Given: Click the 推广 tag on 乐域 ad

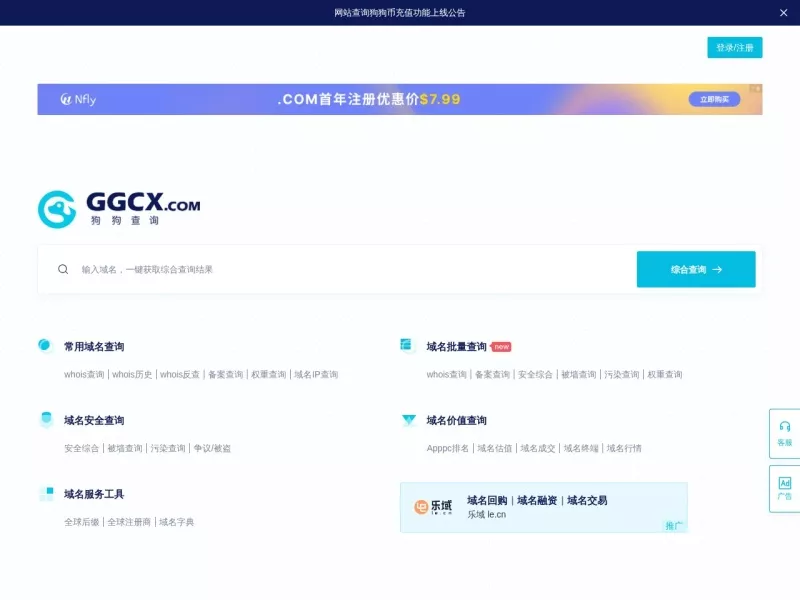Looking at the screenshot, I should [673, 526].
